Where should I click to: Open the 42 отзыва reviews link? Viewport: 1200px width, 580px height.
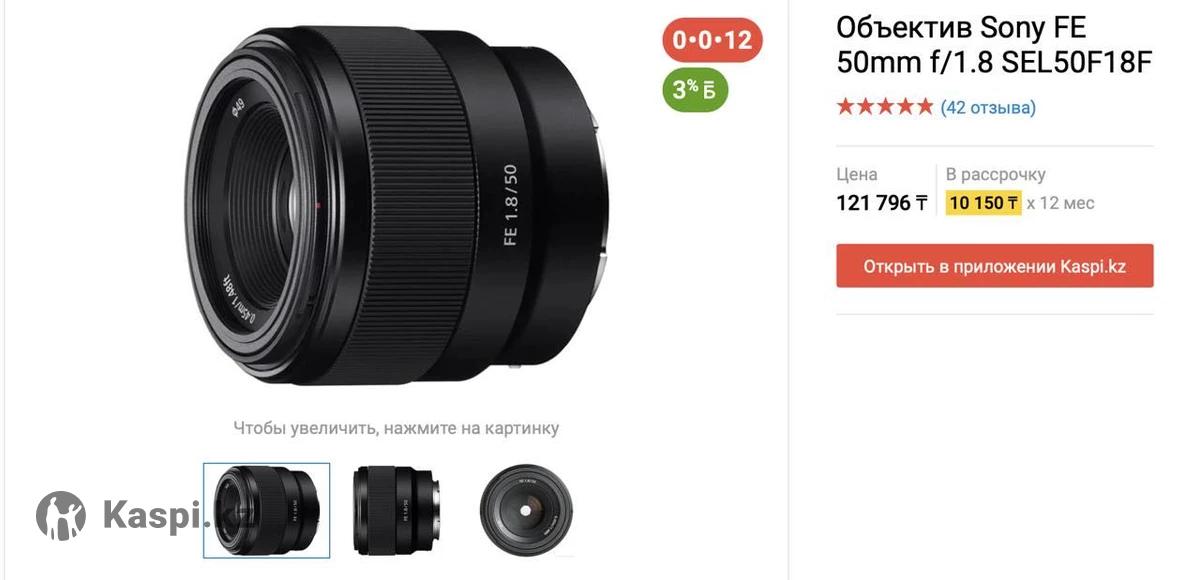[x=988, y=107]
